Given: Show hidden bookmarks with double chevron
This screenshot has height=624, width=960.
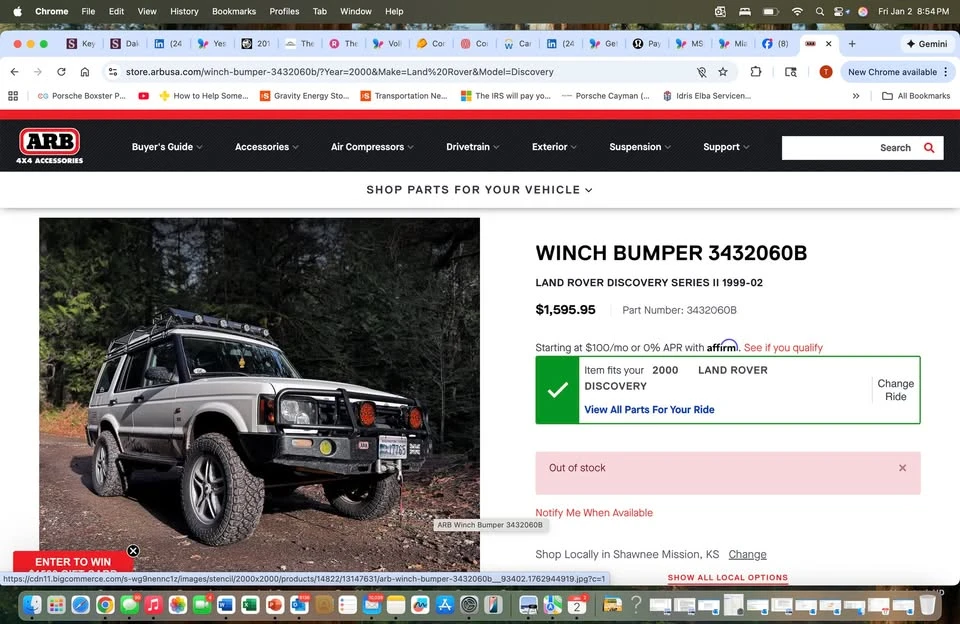Looking at the screenshot, I should 856,96.
